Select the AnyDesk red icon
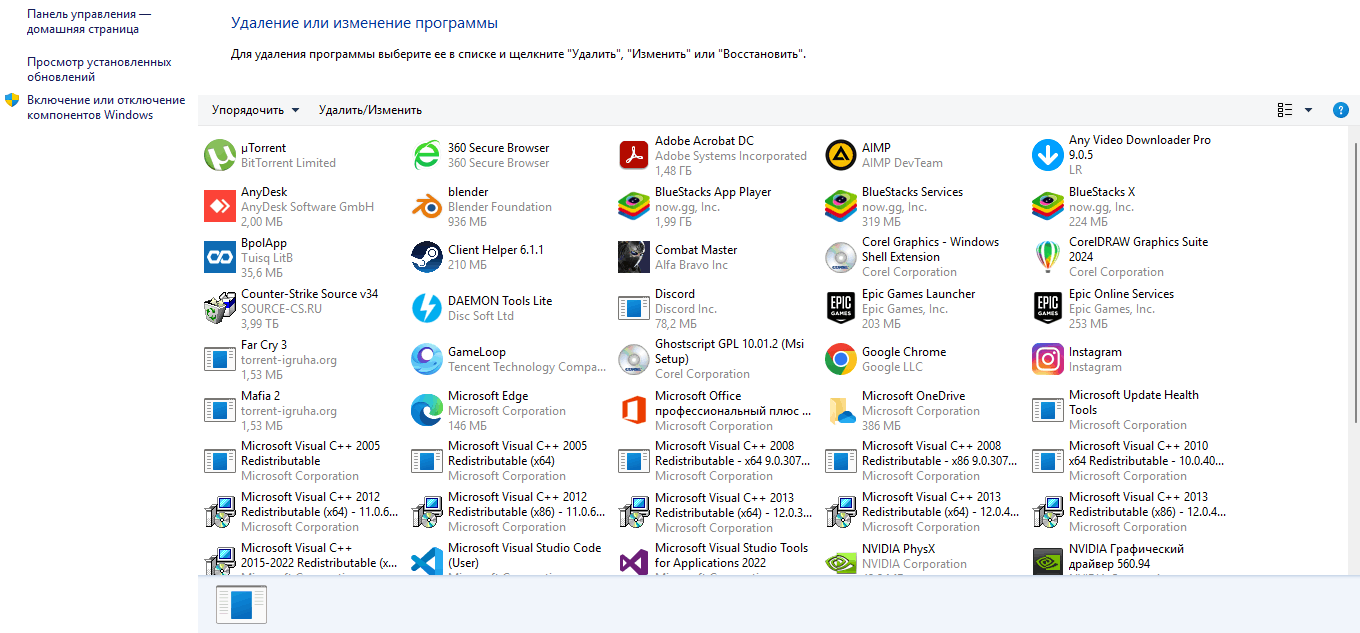 coord(220,206)
